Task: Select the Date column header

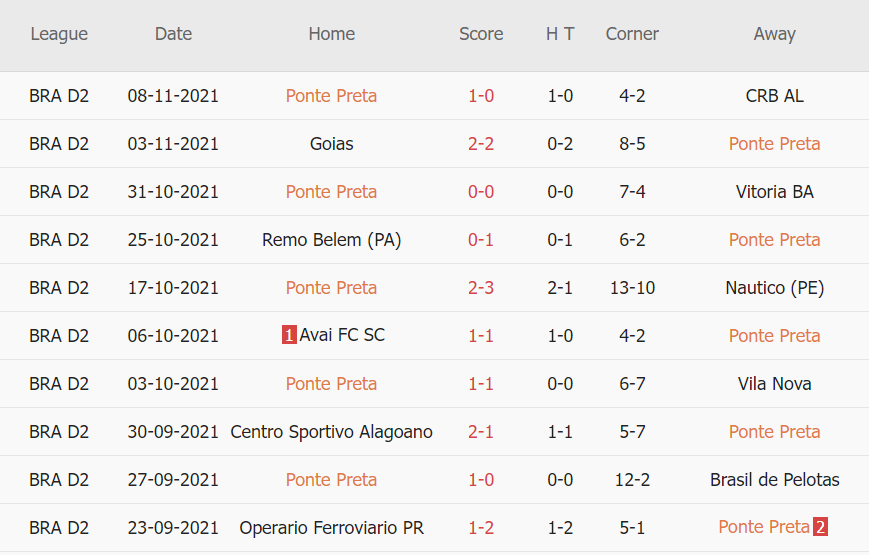Action: pos(173,34)
